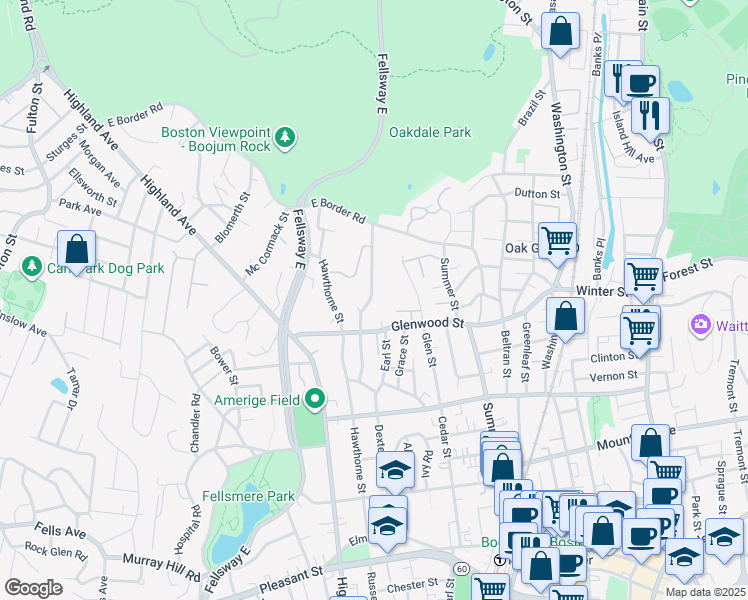
Task: Click the Mc Cormack St label
Action: 268,244
